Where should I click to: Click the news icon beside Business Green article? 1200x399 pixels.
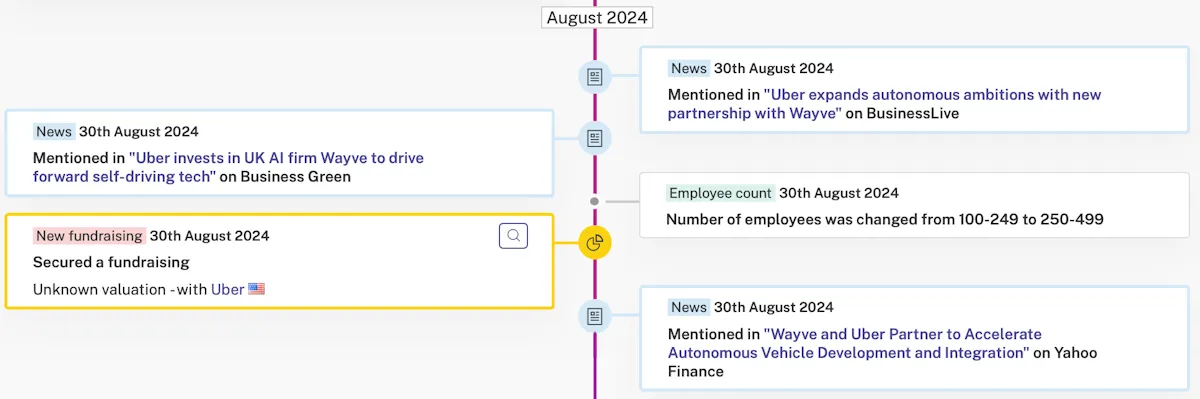click(595, 138)
